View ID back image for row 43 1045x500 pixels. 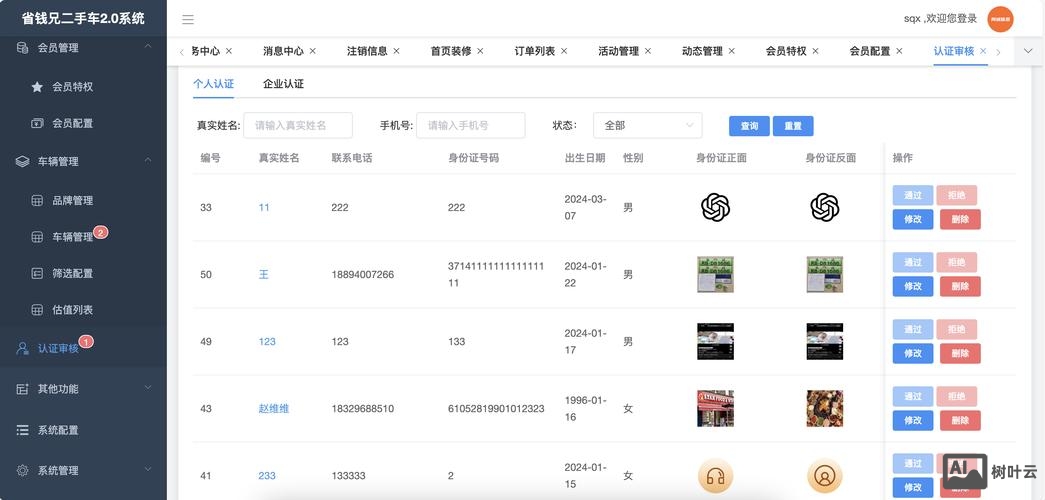pyautogui.click(x=824, y=409)
